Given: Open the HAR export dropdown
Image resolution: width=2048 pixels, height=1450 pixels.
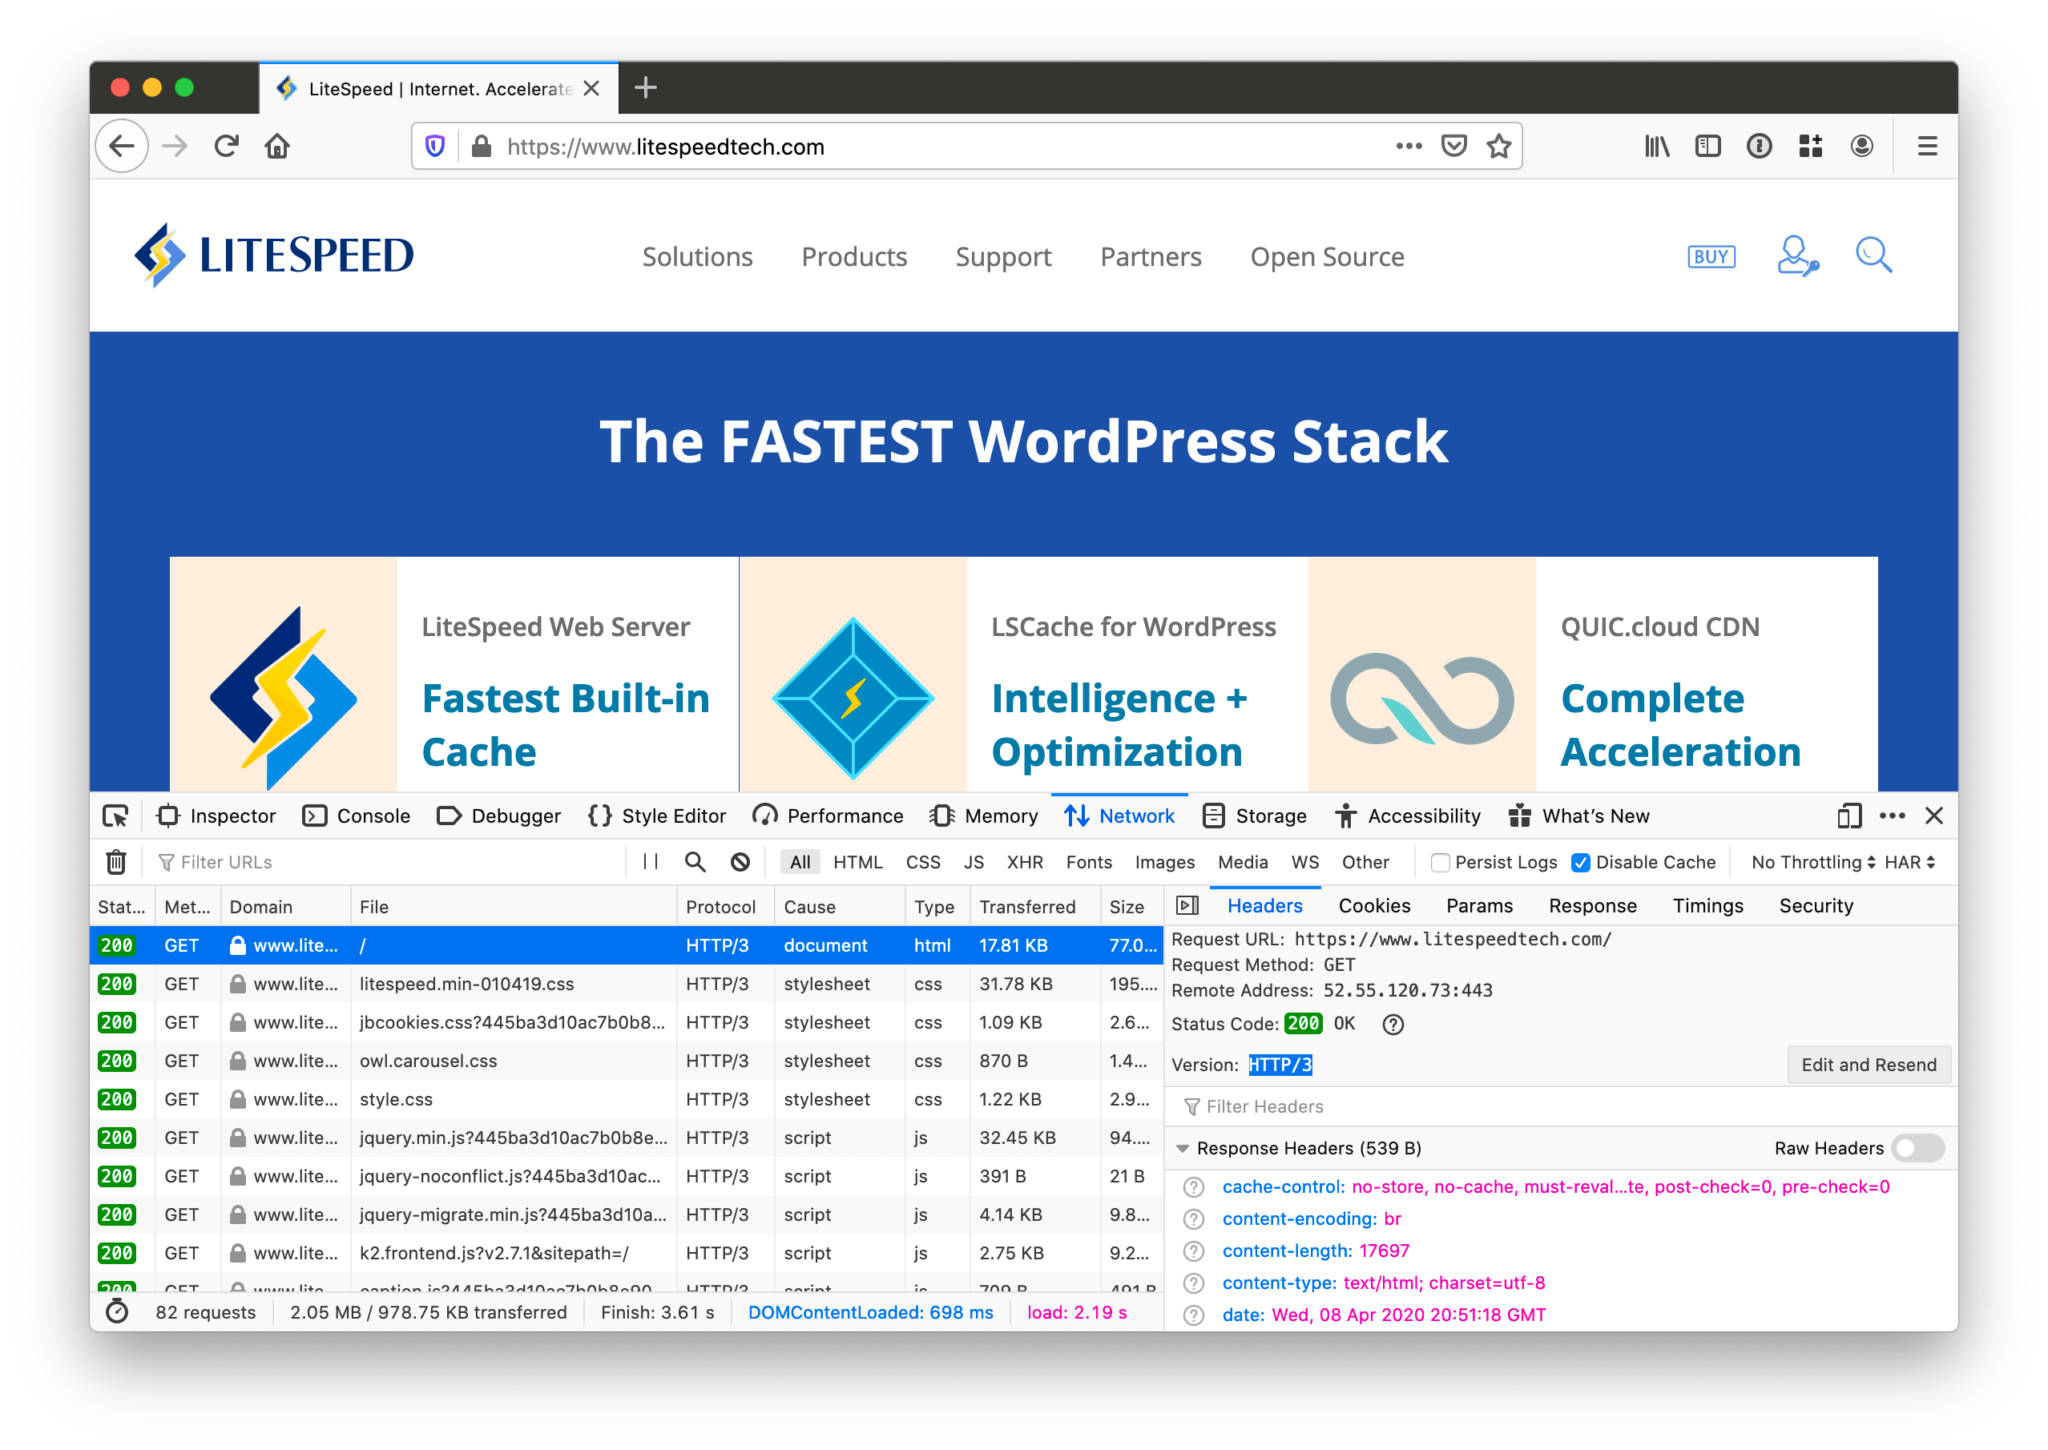Looking at the screenshot, I should (x=1908, y=861).
